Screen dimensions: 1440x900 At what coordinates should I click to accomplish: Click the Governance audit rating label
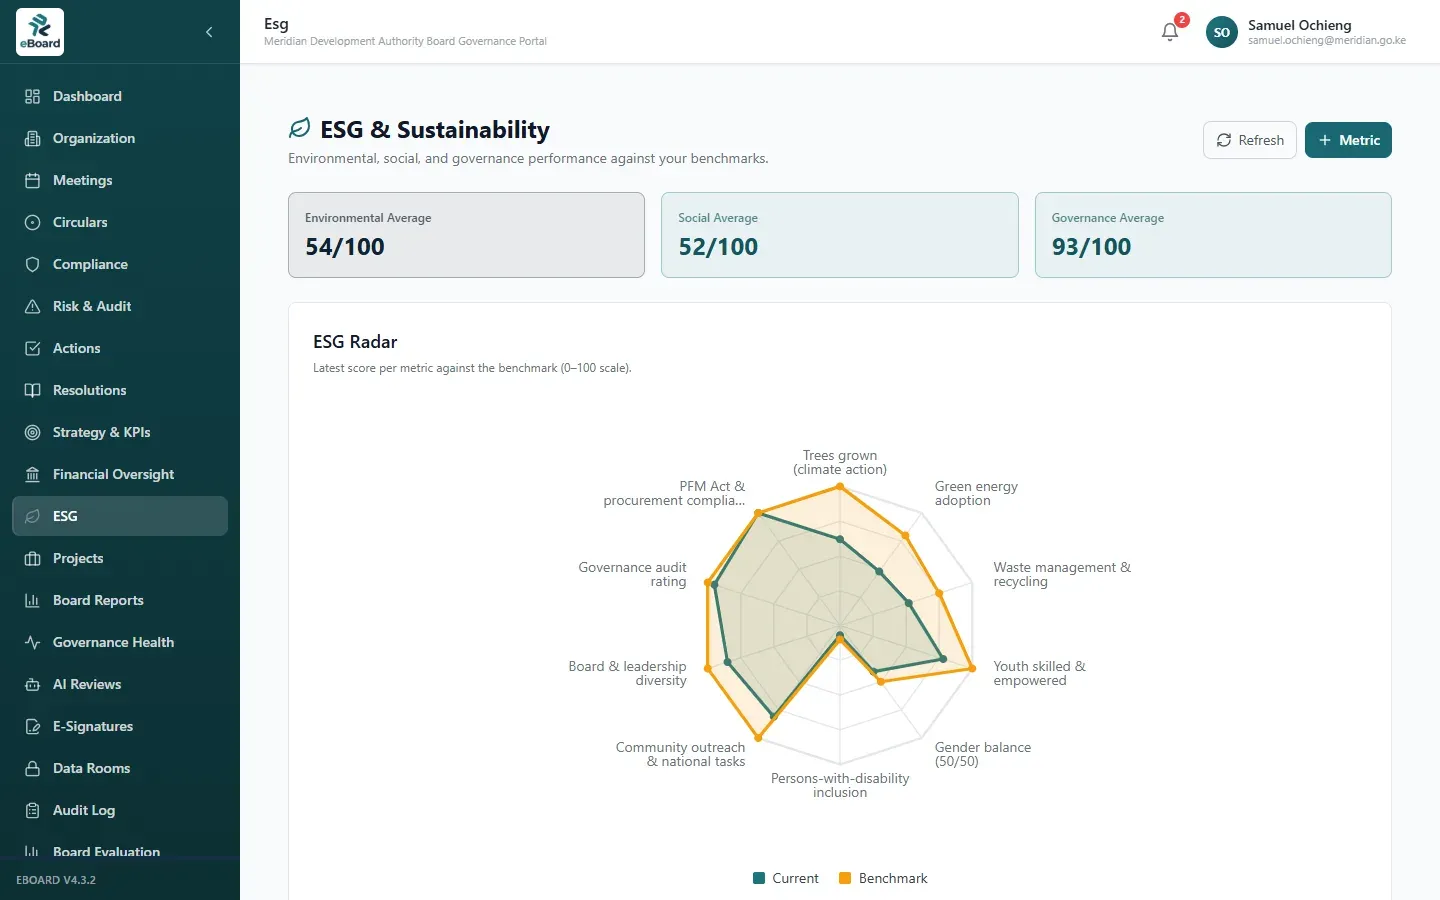[x=632, y=574]
